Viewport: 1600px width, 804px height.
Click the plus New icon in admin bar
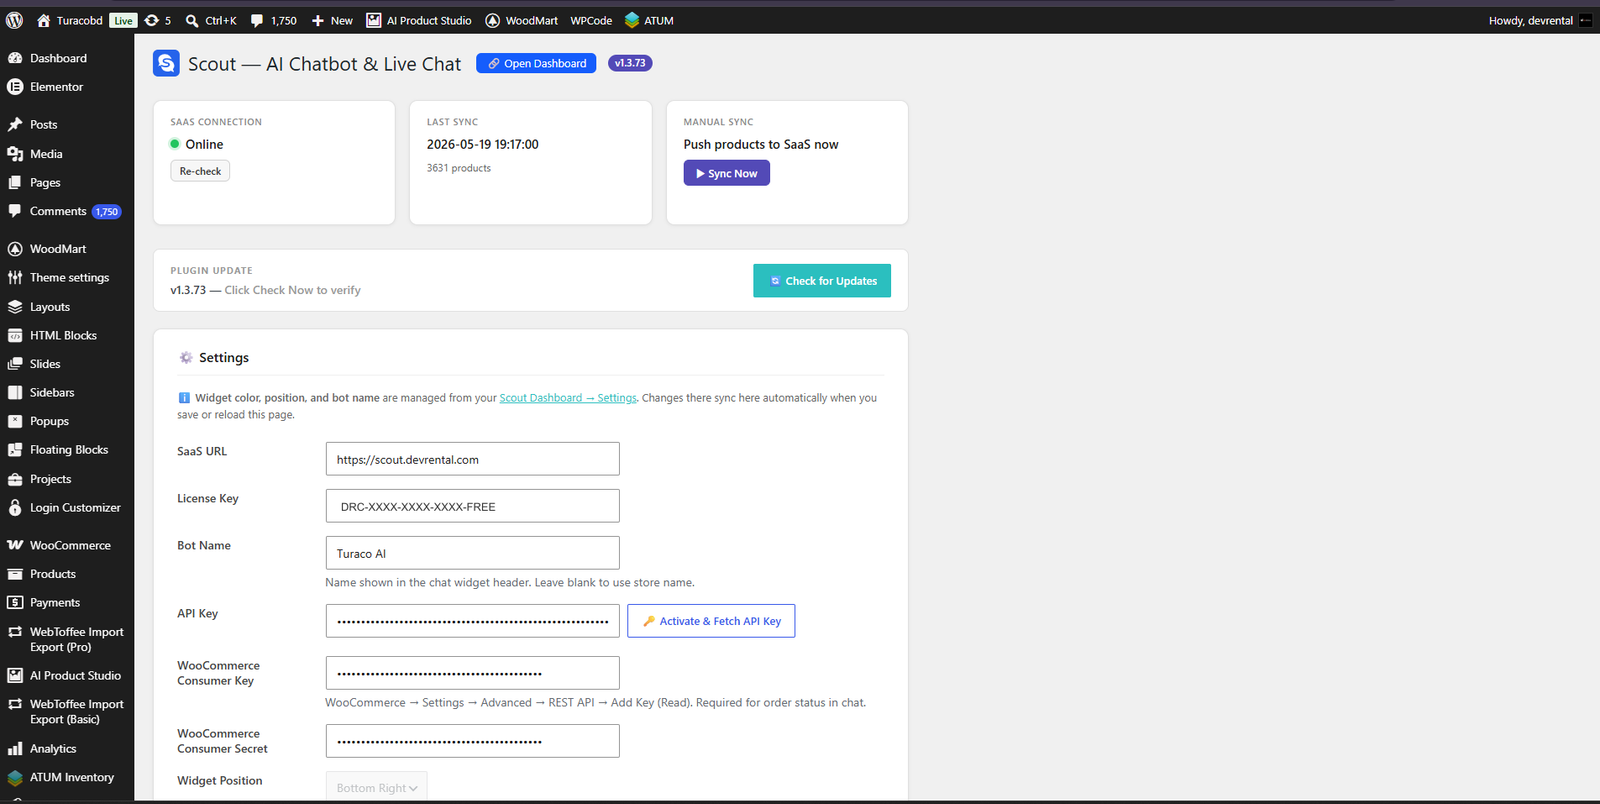pos(318,20)
